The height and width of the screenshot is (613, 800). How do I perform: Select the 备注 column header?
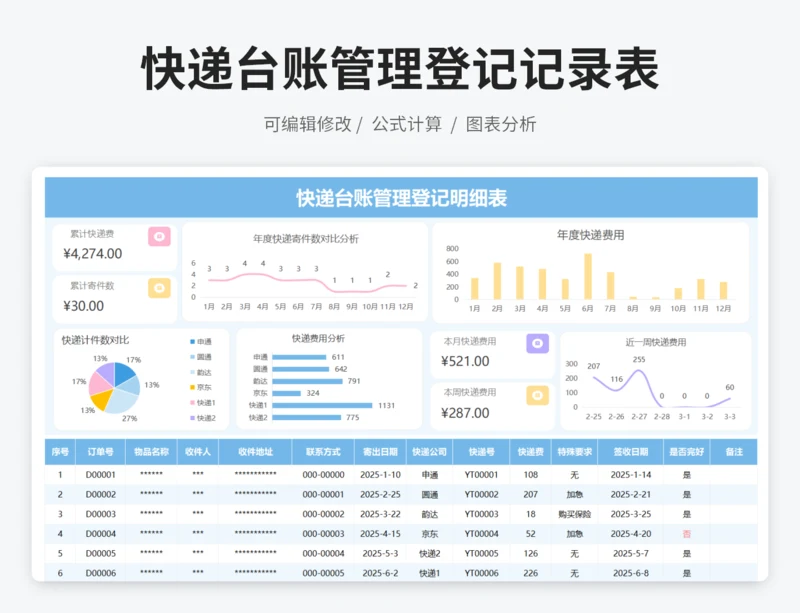(734, 452)
